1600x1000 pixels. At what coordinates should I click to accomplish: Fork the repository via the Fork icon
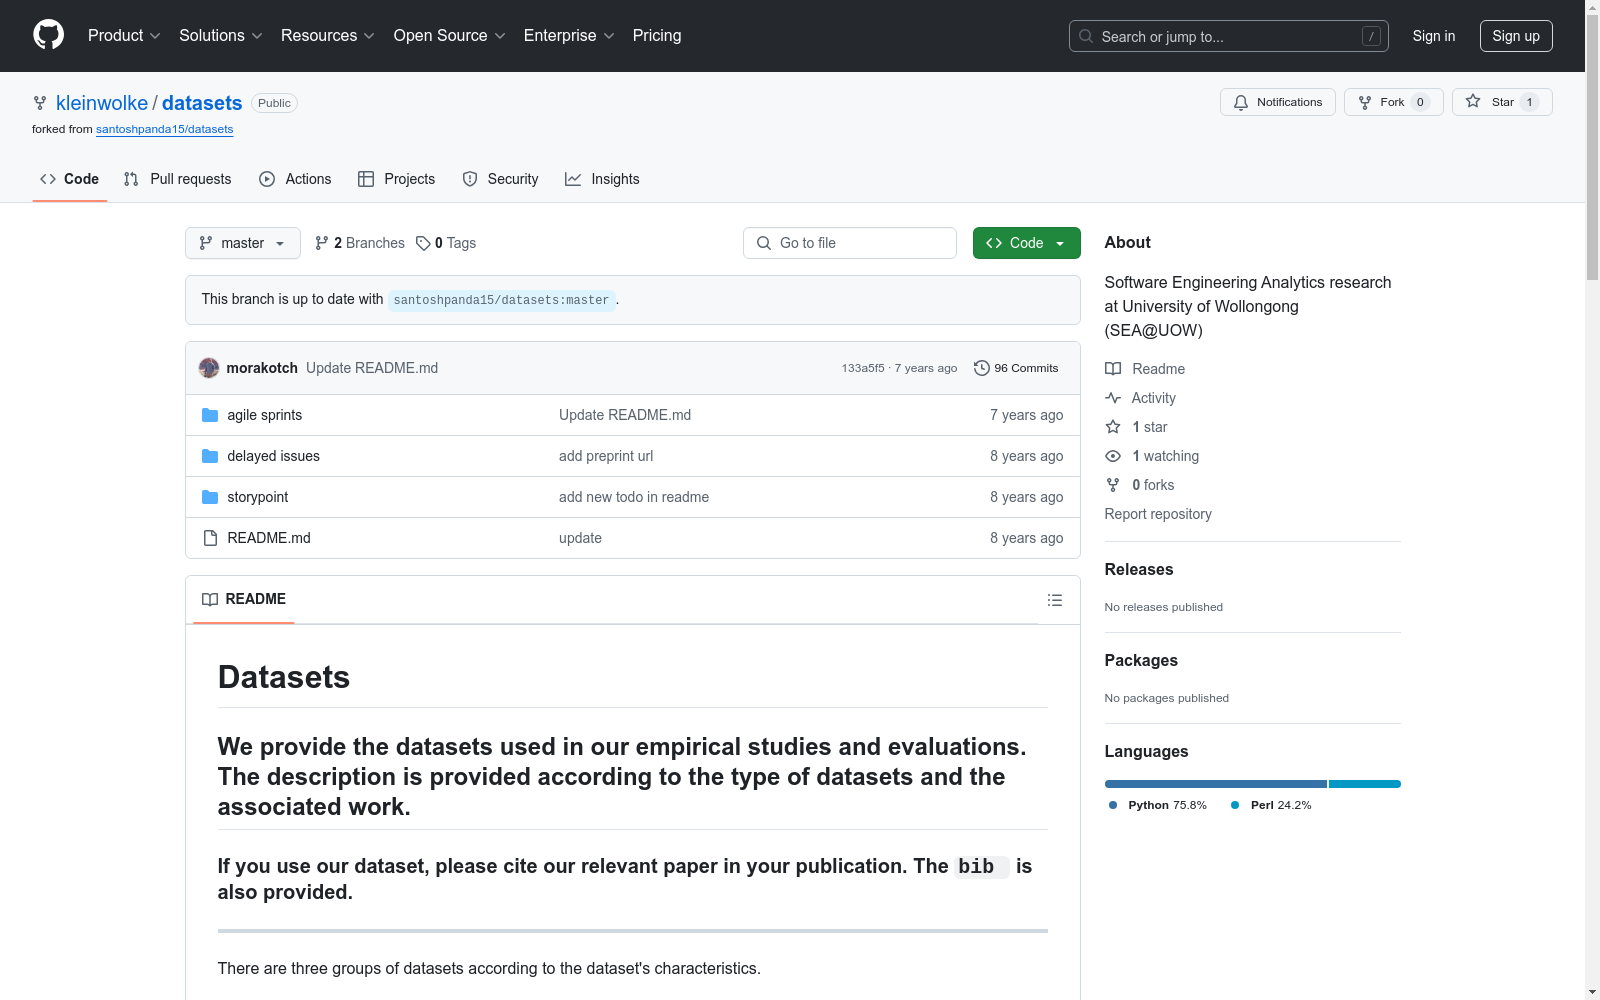tap(1365, 102)
